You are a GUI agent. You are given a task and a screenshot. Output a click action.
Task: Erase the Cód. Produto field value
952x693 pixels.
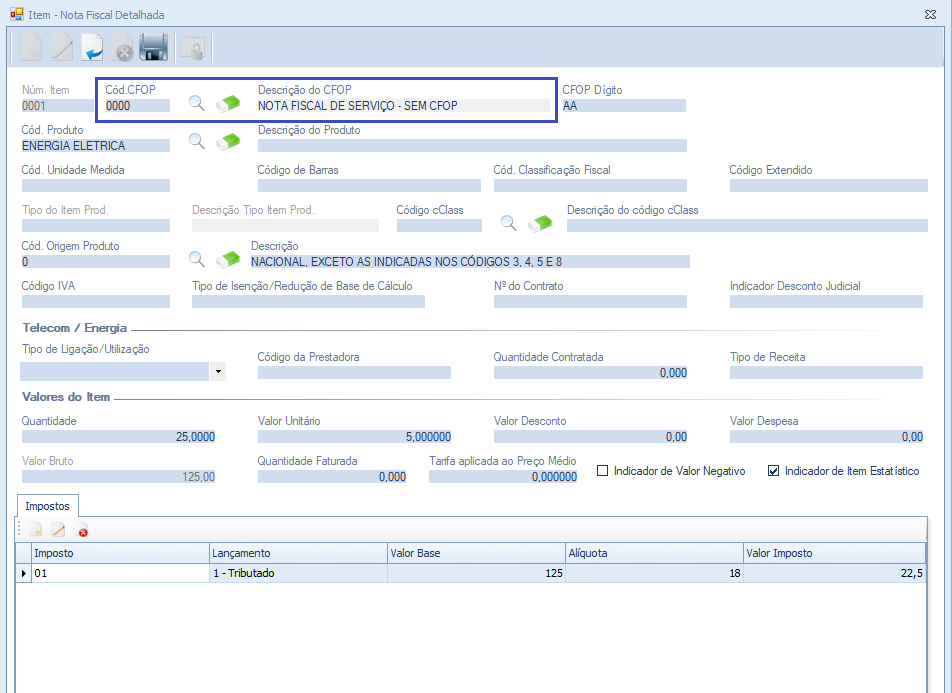229,142
